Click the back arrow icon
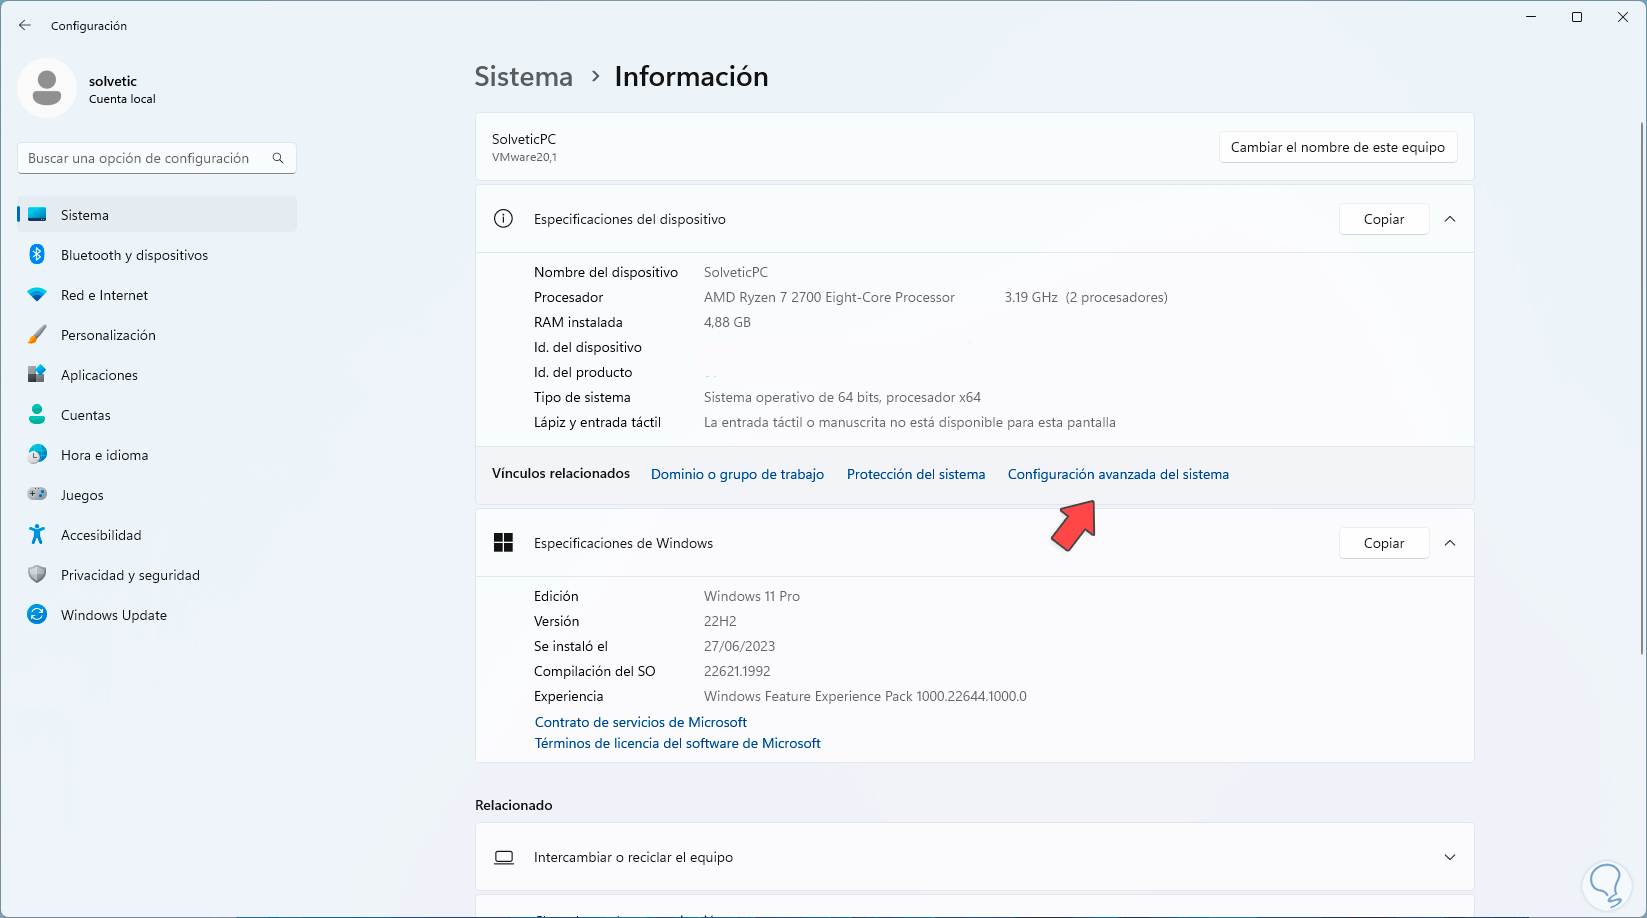Viewport: 1647px width, 918px height. point(25,25)
